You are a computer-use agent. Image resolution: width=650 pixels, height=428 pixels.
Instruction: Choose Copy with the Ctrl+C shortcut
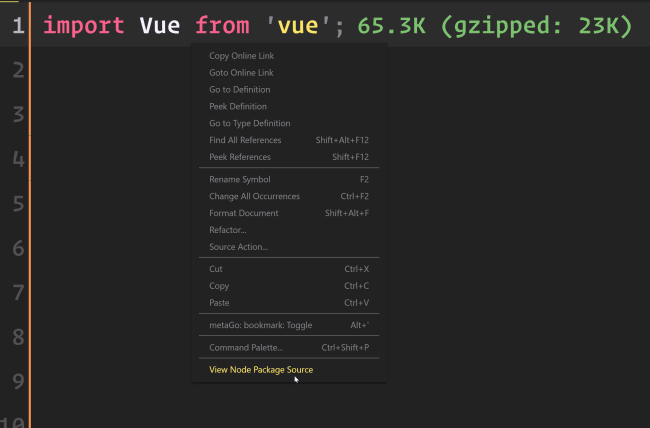(x=219, y=286)
